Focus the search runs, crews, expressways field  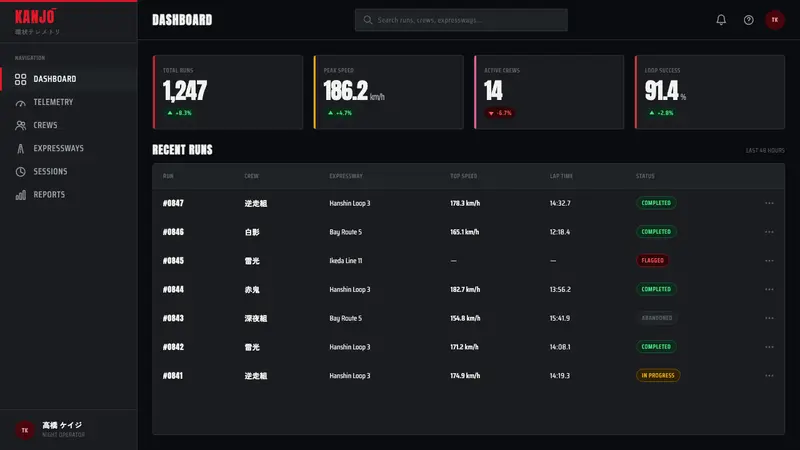pyautogui.click(x=461, y=20)
